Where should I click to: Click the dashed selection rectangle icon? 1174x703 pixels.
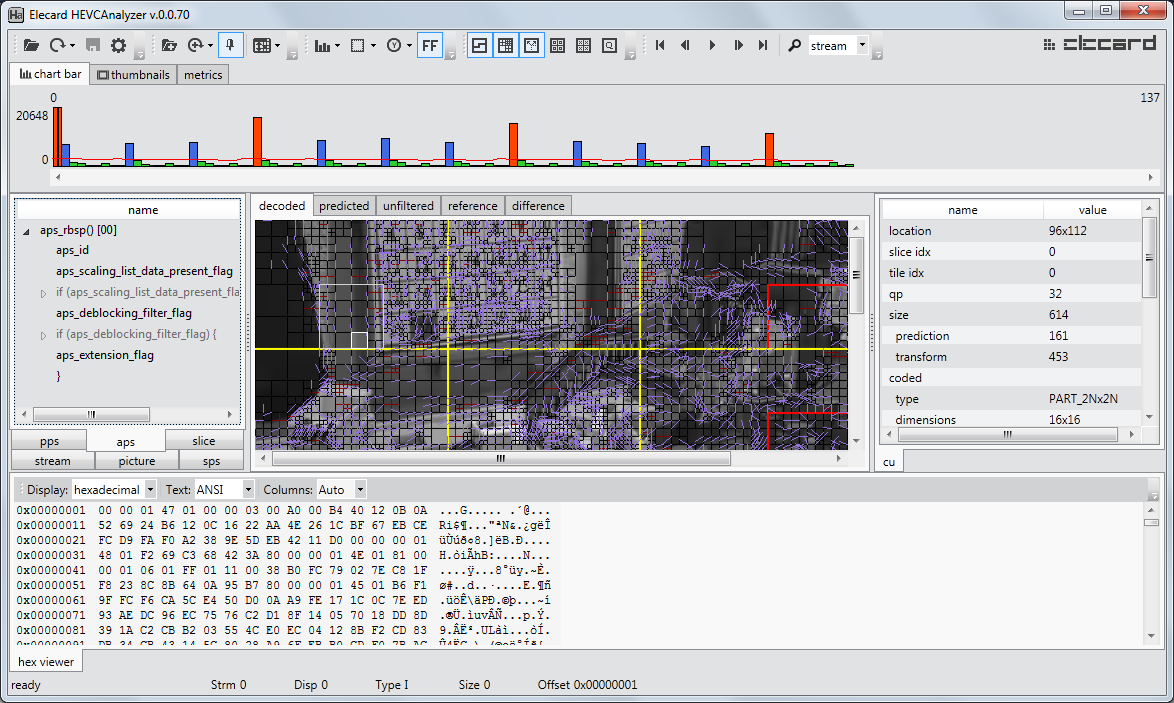click(x=358, y=46)
